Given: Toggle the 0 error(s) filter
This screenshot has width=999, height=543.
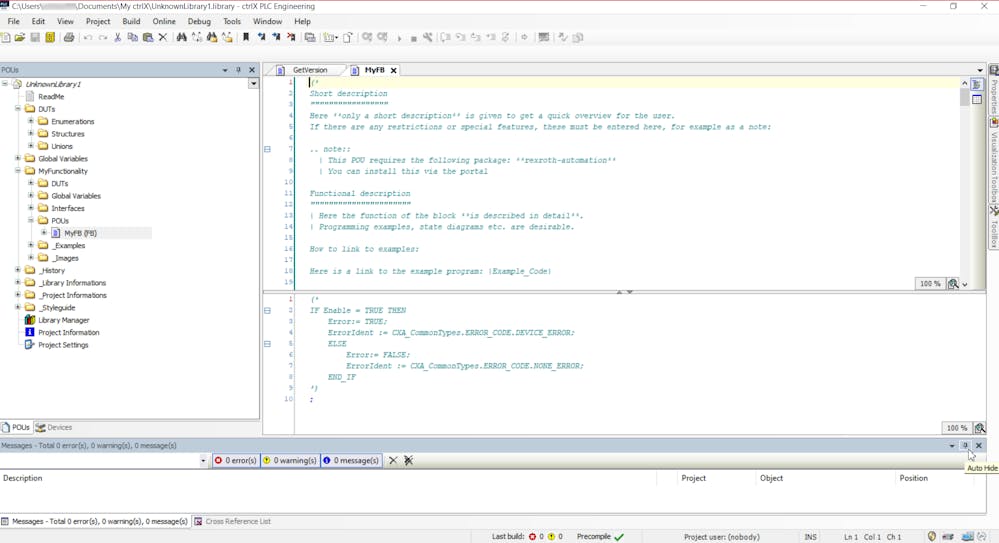Looking at the screenshot, I should [235, 461].
